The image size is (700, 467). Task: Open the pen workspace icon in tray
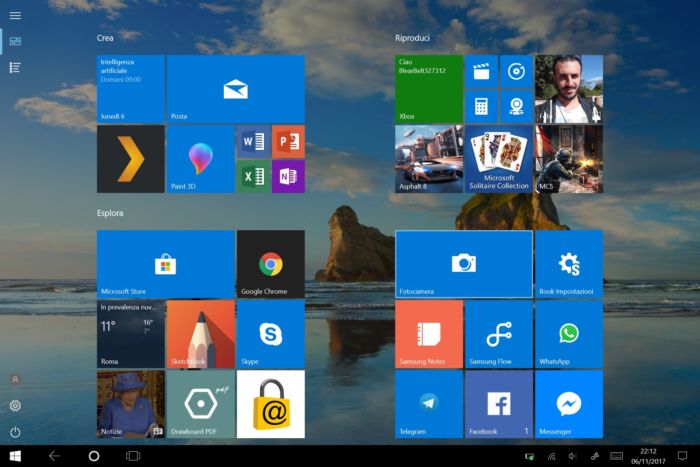click(x=594, y=456)
